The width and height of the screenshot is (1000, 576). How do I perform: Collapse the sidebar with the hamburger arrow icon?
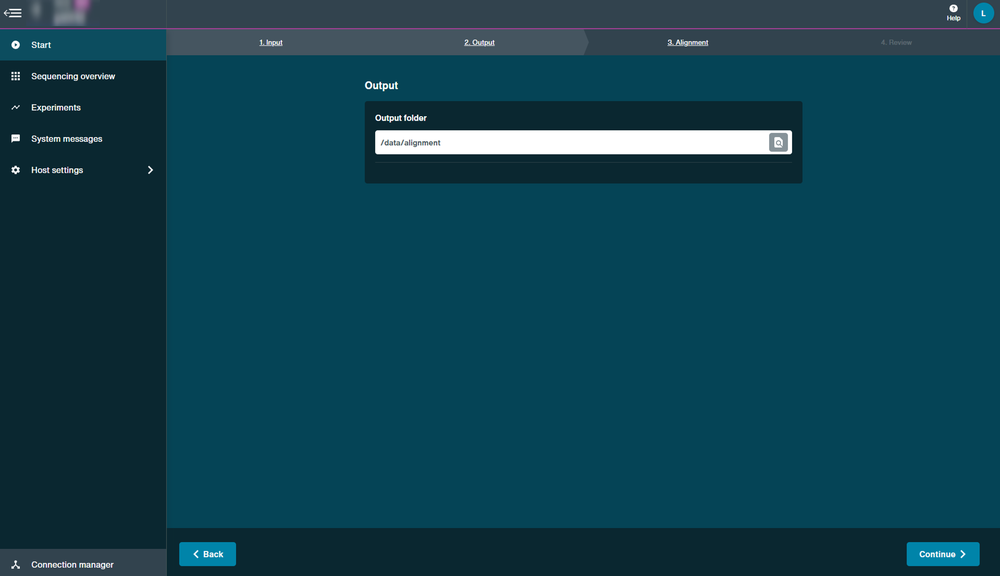tap(13, 13)
